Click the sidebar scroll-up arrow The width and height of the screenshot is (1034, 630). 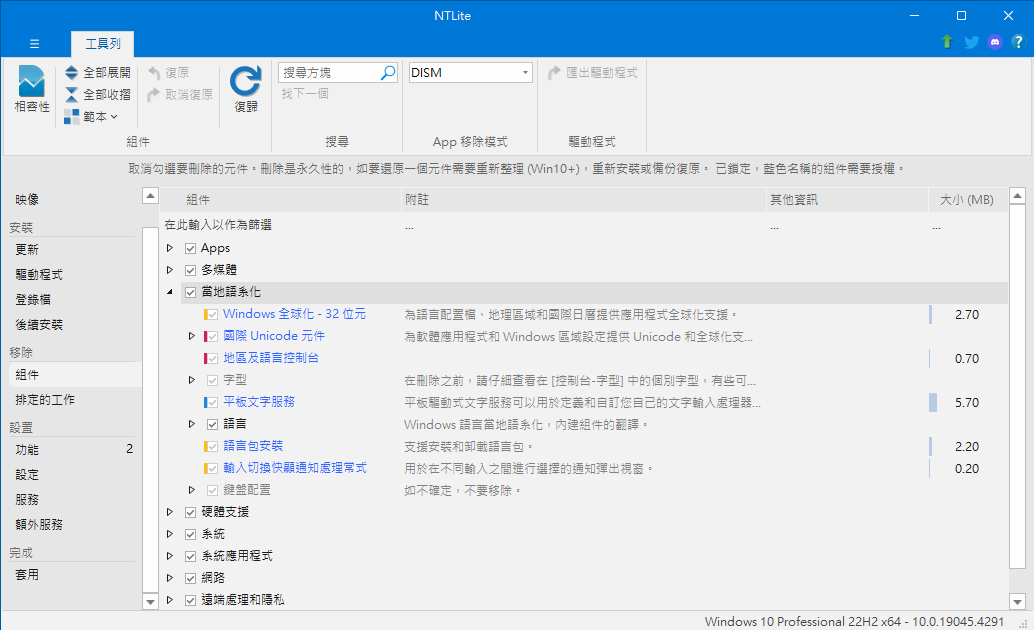(150, 195)
